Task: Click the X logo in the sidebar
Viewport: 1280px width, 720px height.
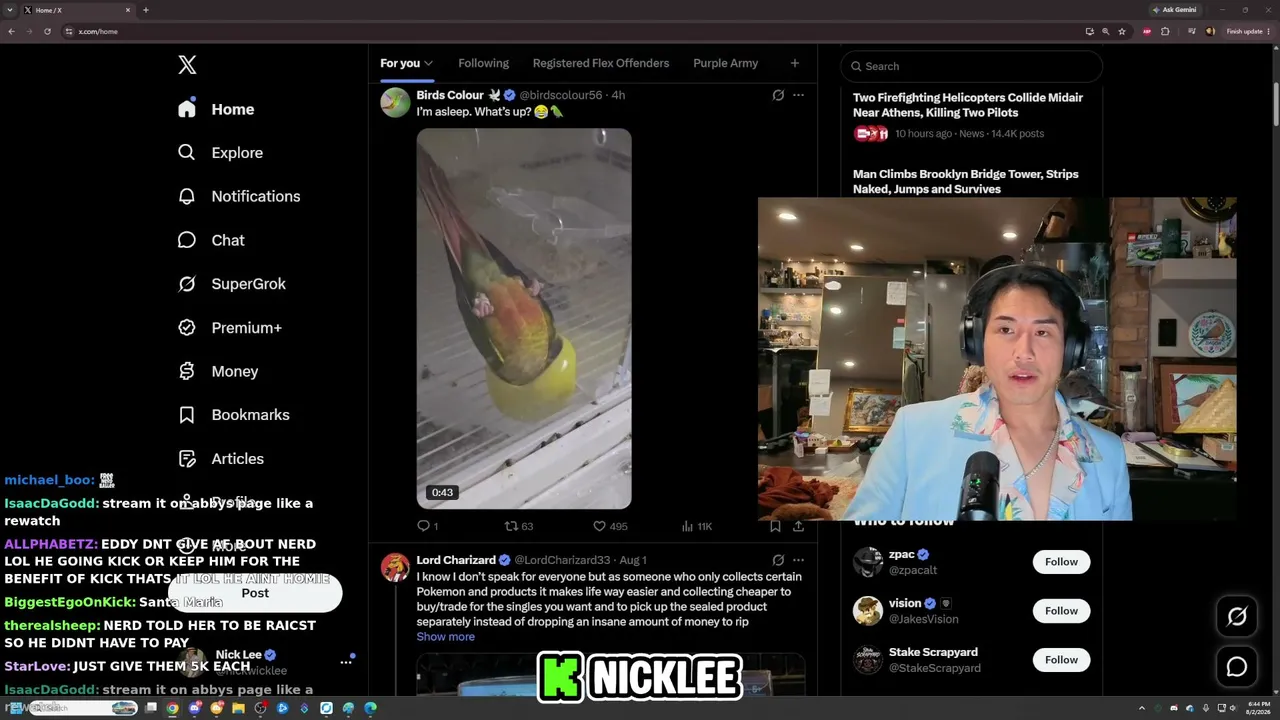Action: pos(187,65)
